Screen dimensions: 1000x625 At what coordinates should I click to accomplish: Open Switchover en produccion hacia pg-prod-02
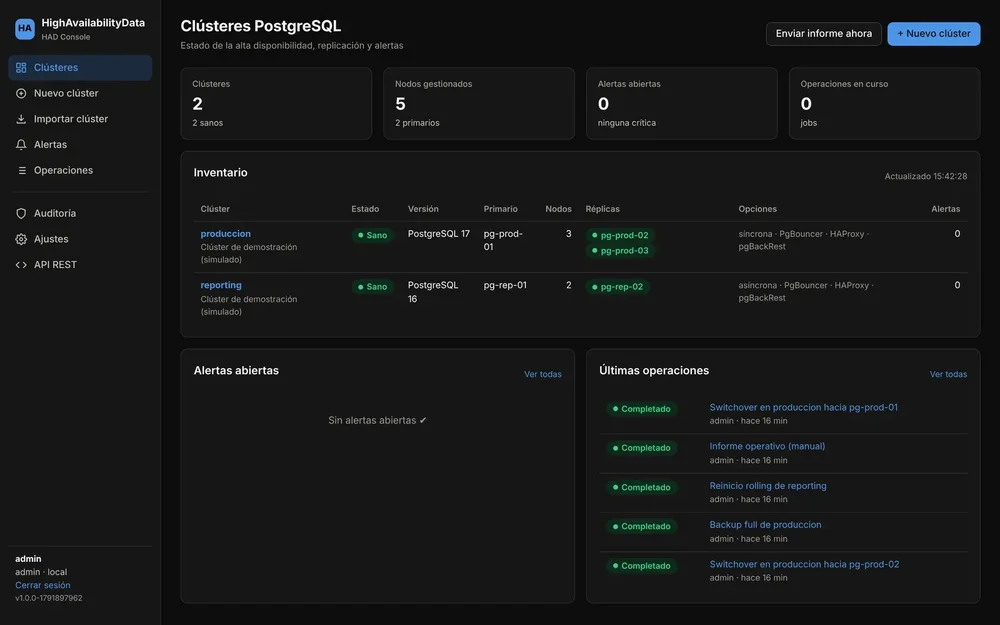point(804,564)
